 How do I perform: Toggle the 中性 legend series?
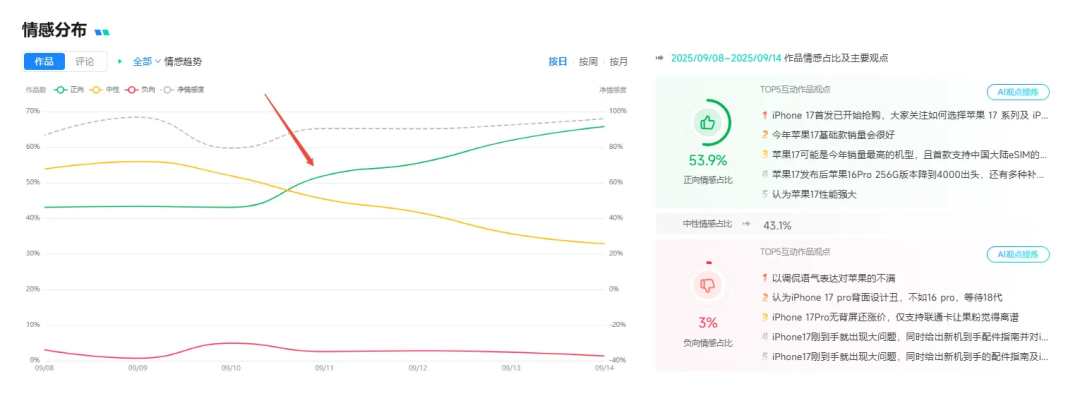click(104, 90)
